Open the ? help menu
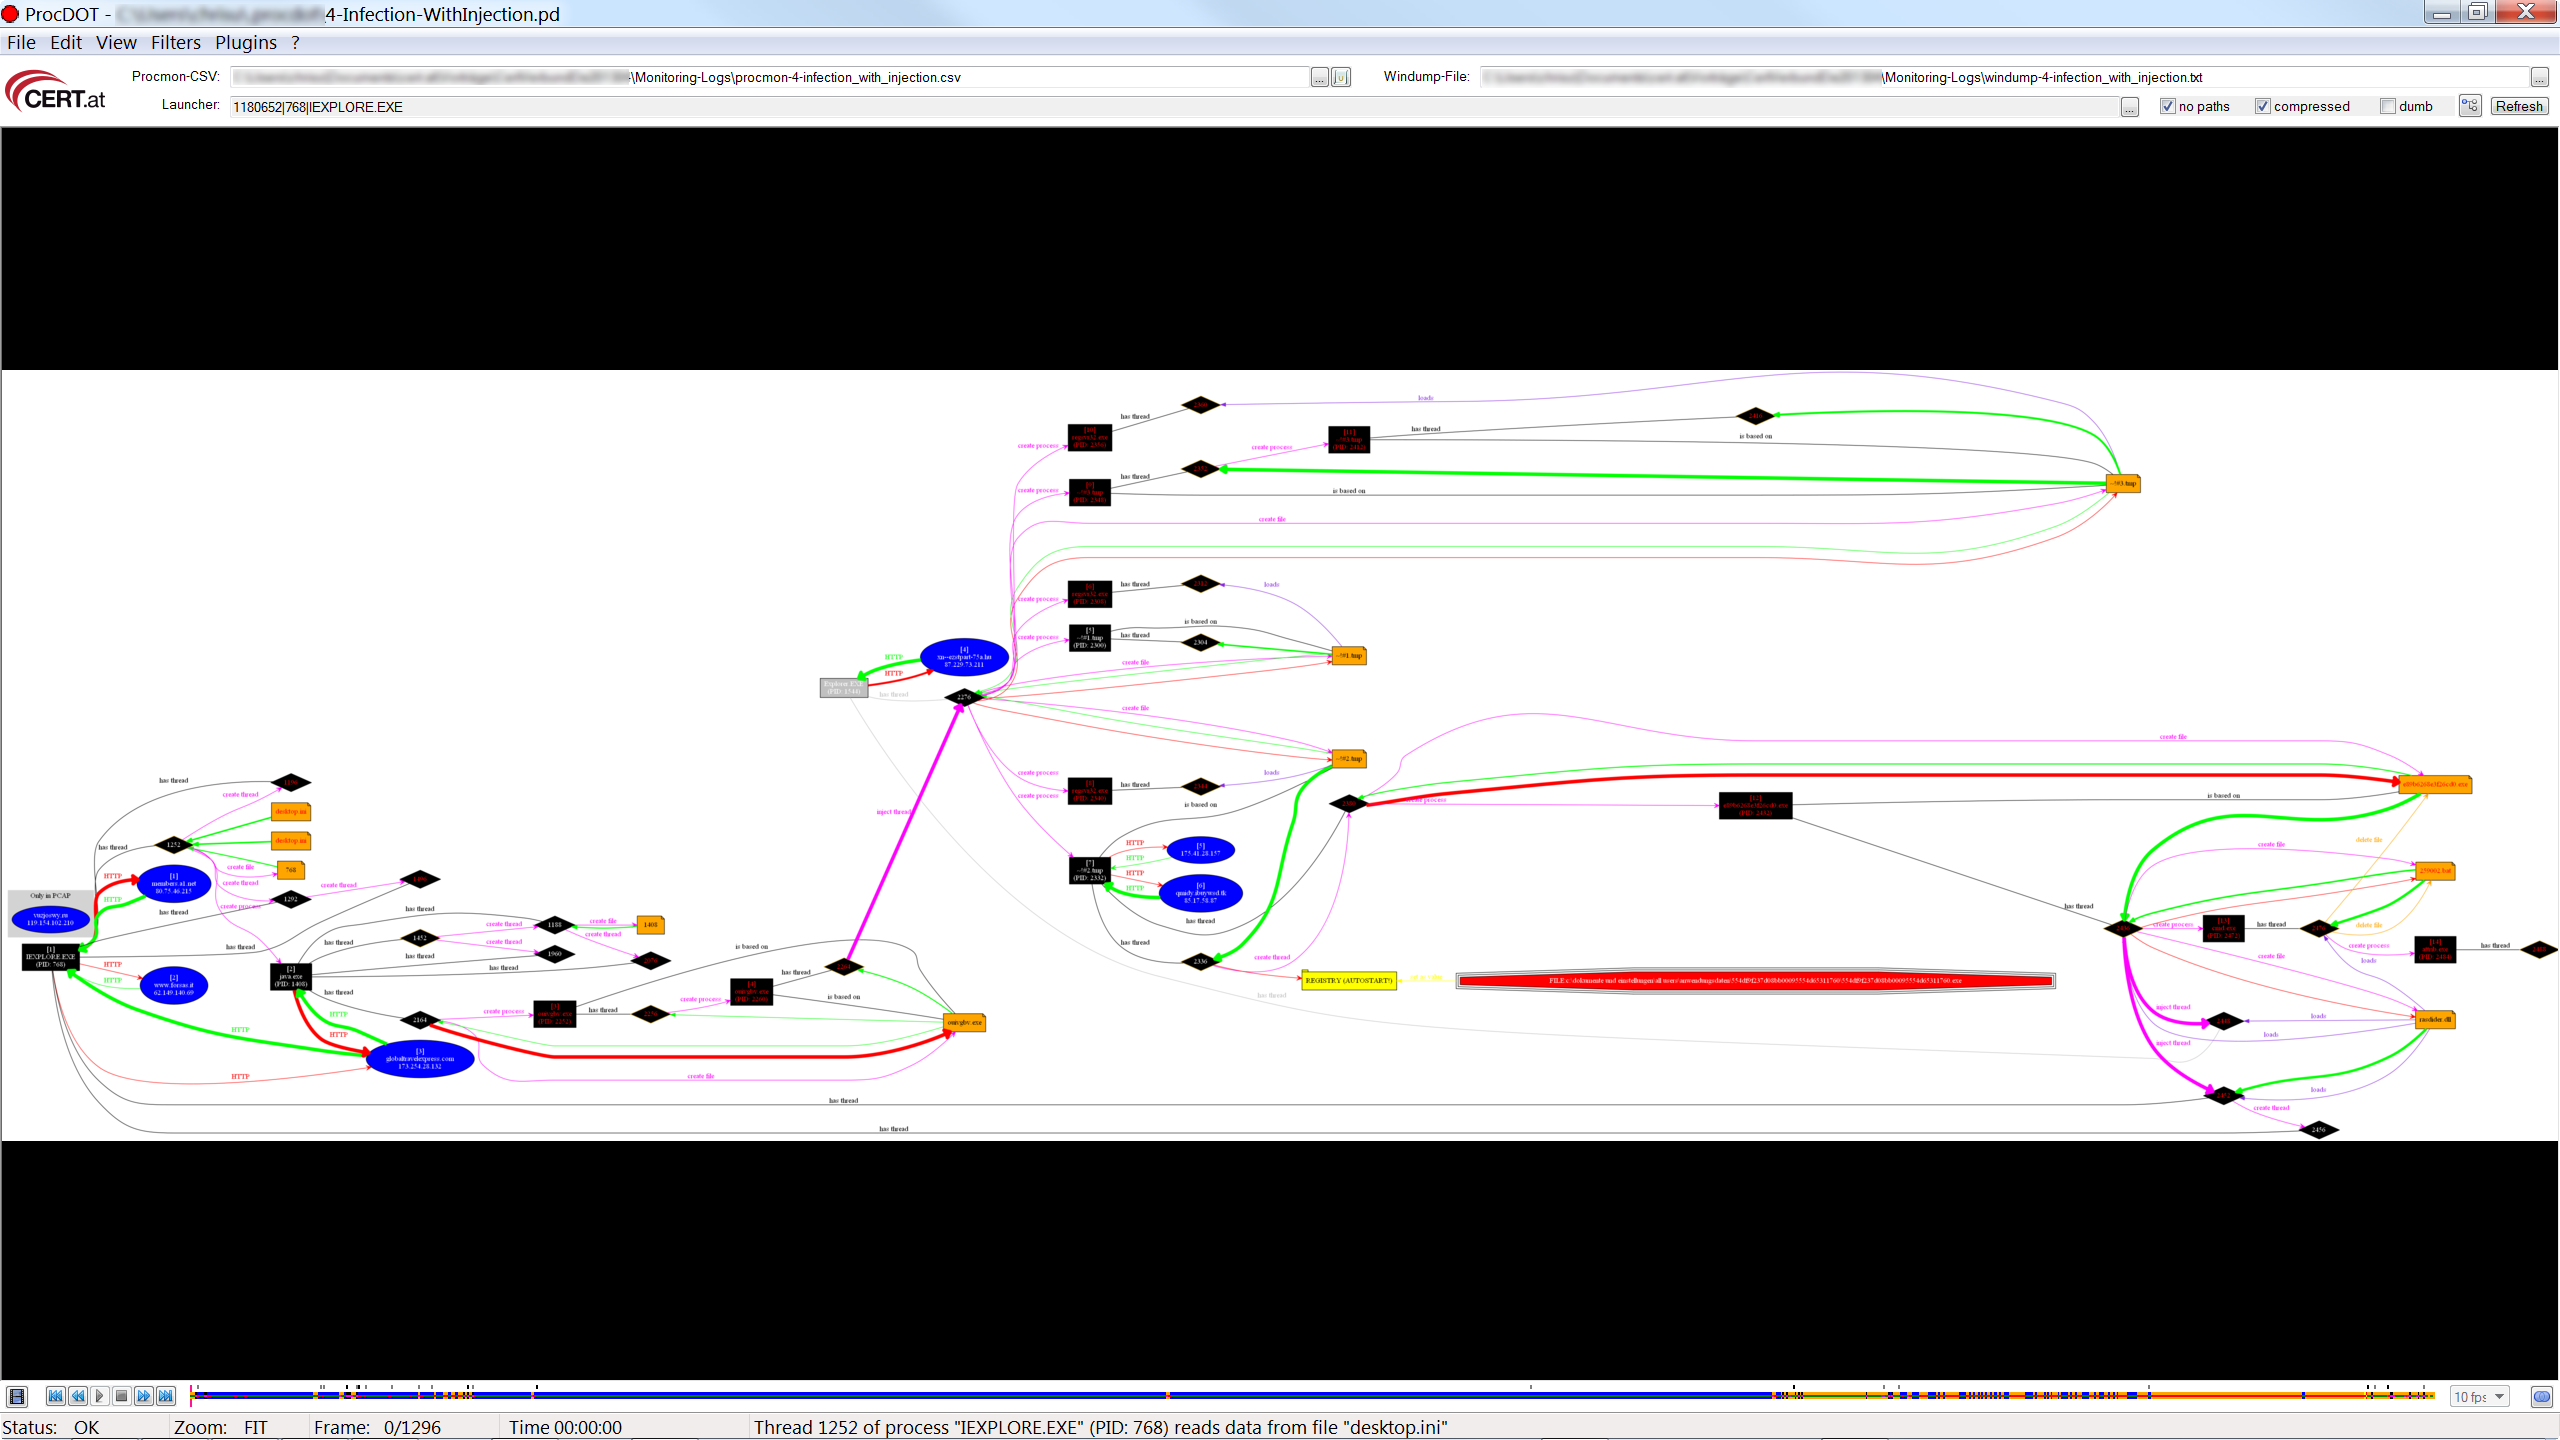This screenshot has width=2560, height=1440. [296, 42]
